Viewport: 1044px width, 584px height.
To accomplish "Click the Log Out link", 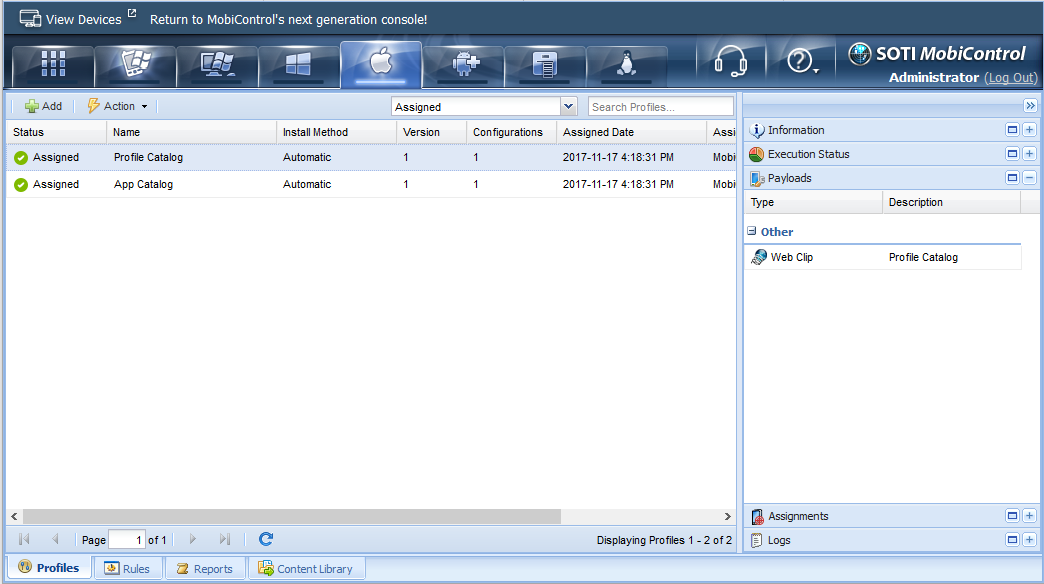I will point(1010,78).
